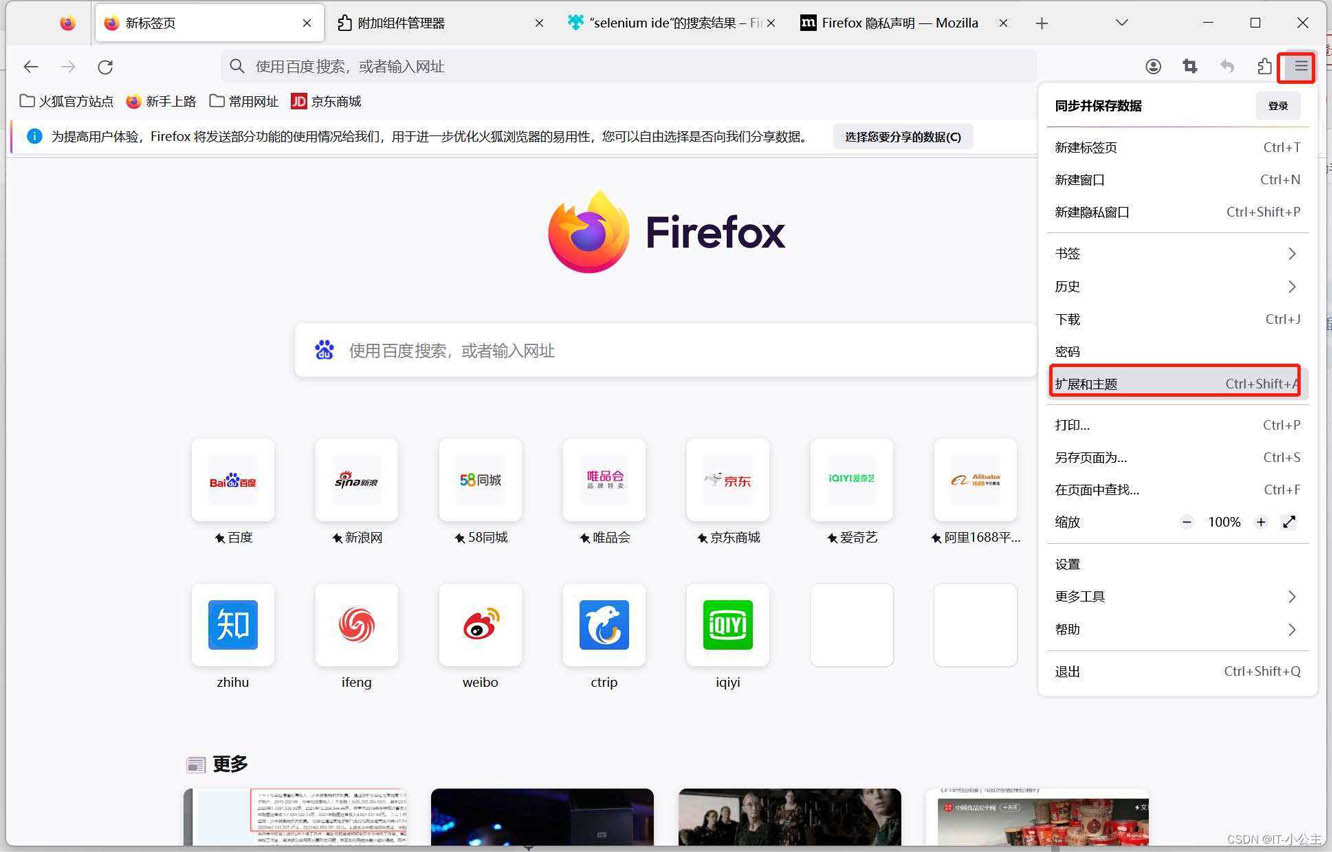Screen dimensions: 1332x852
Task: Open the 爱奇艺 shortcut tile
Action: pos(852,480)
